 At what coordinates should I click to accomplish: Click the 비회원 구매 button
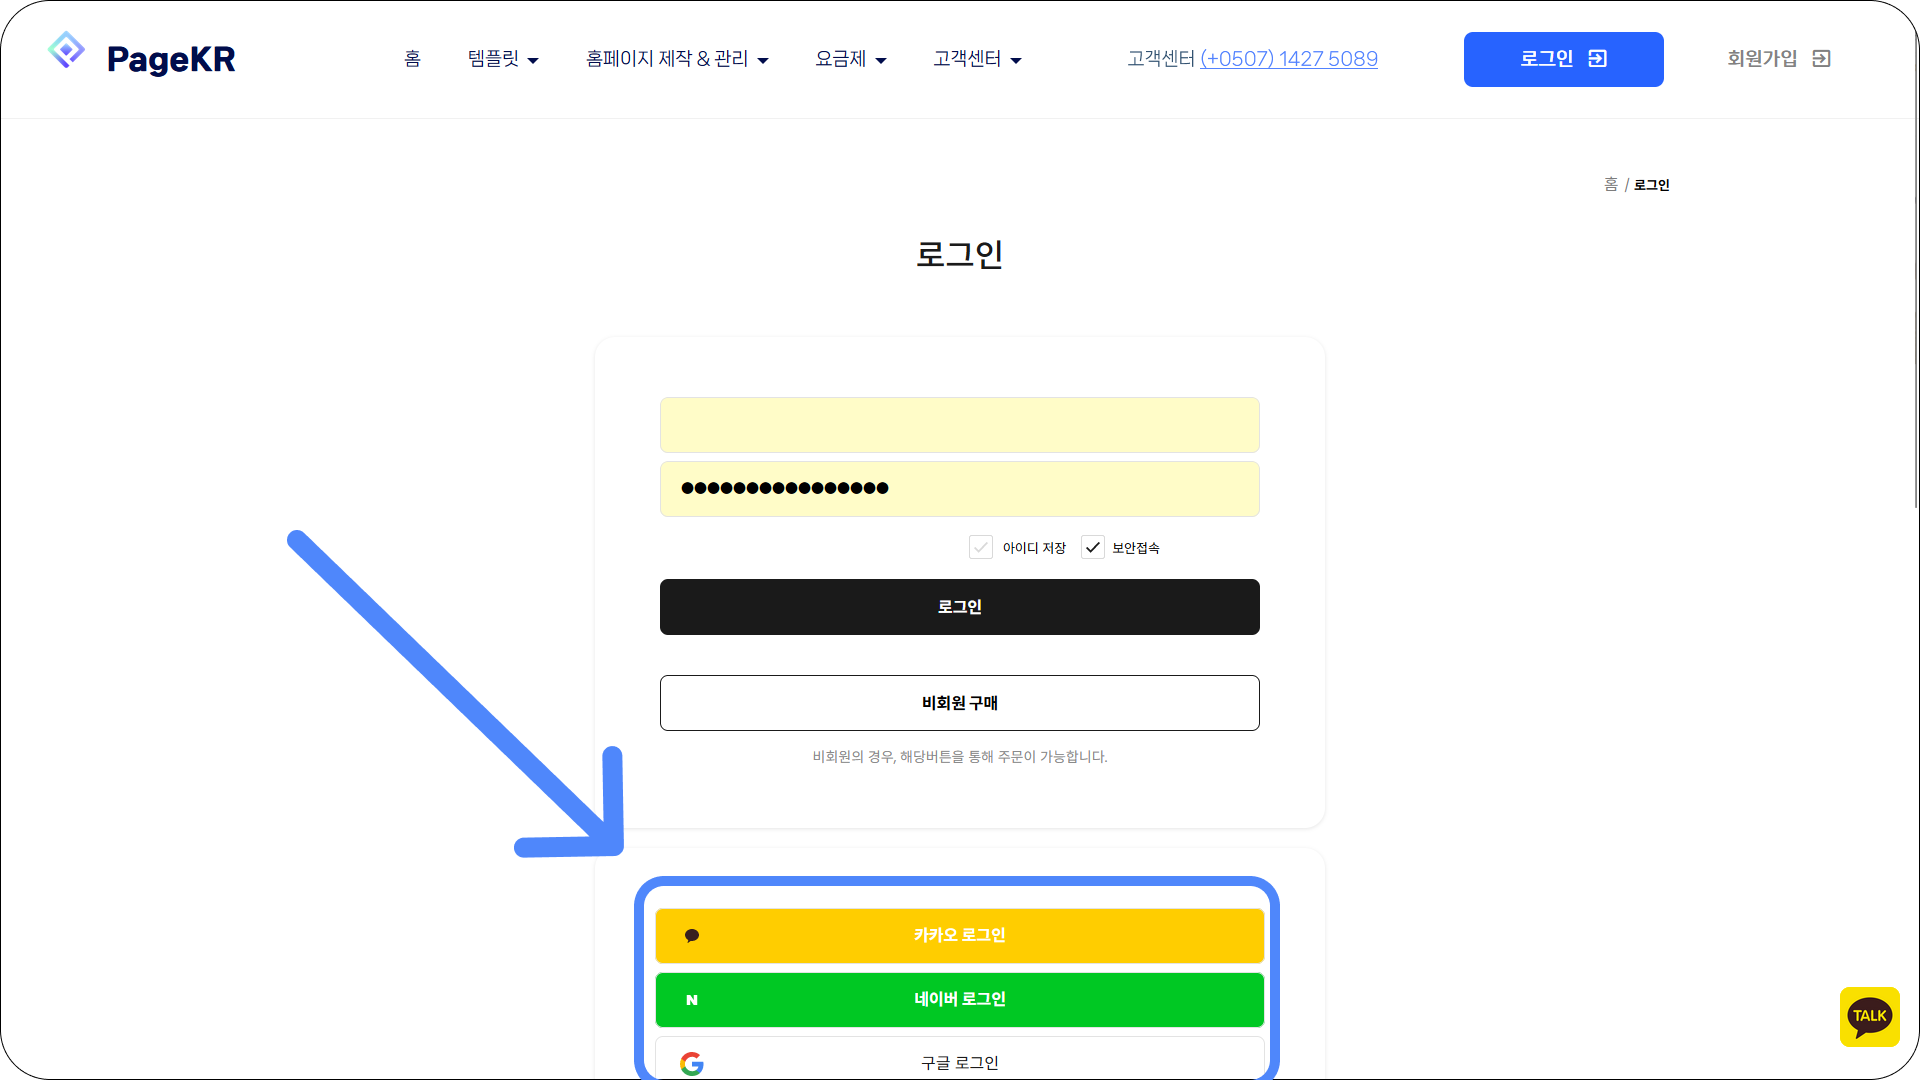tap(960, 703)
